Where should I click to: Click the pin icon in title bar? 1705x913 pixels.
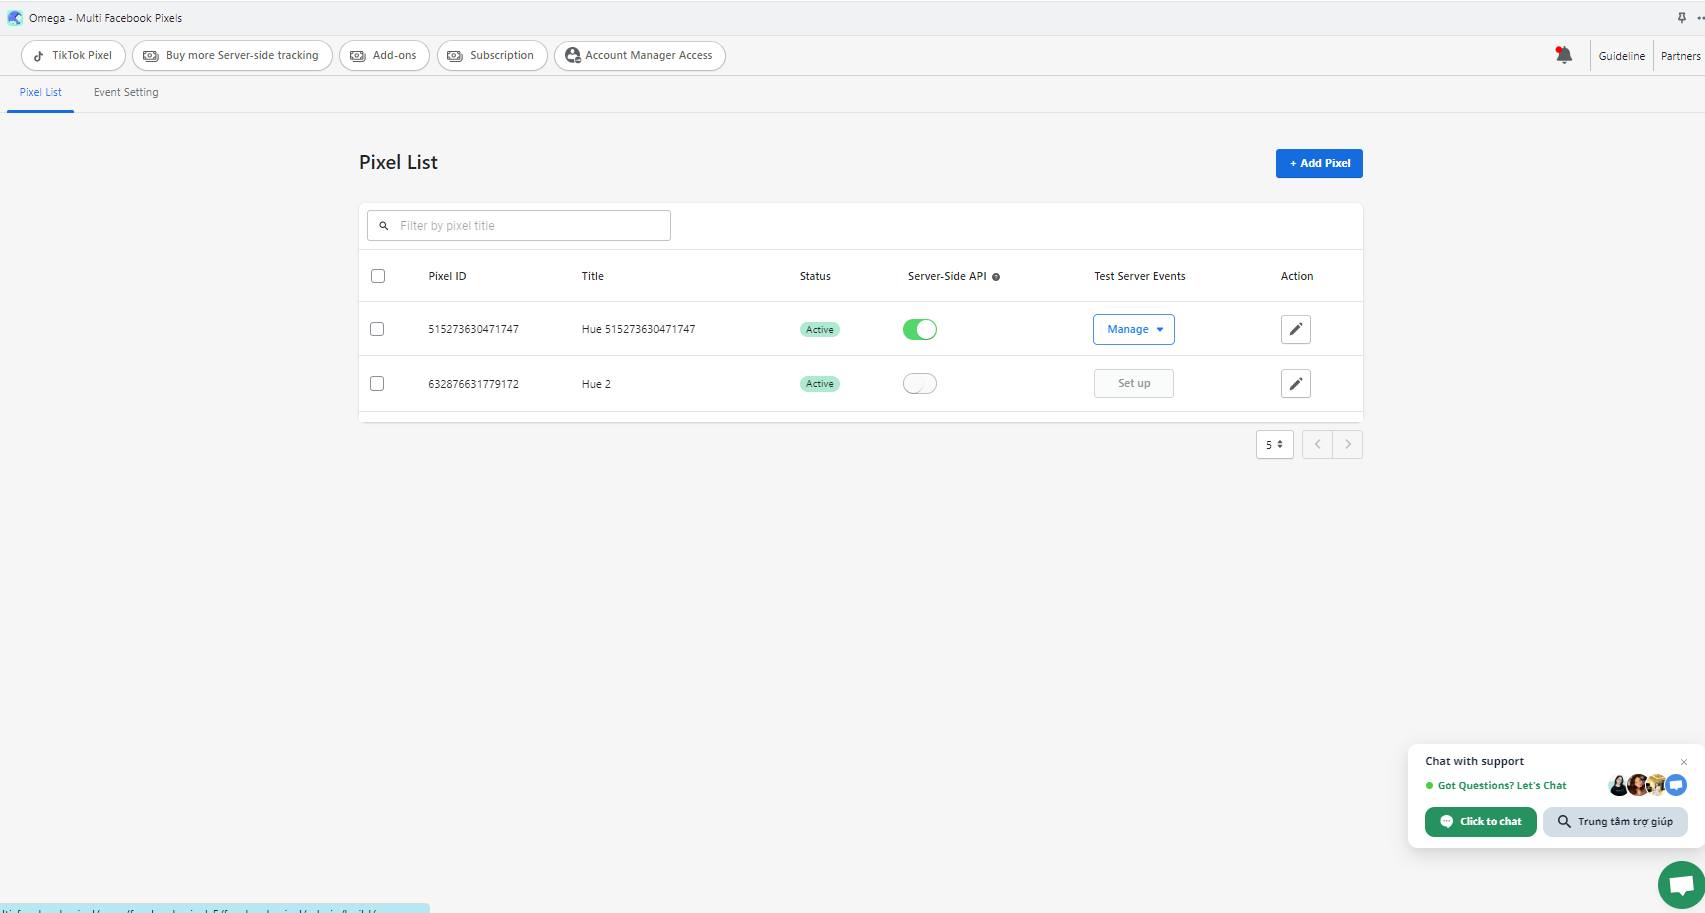click(1681, 18)
